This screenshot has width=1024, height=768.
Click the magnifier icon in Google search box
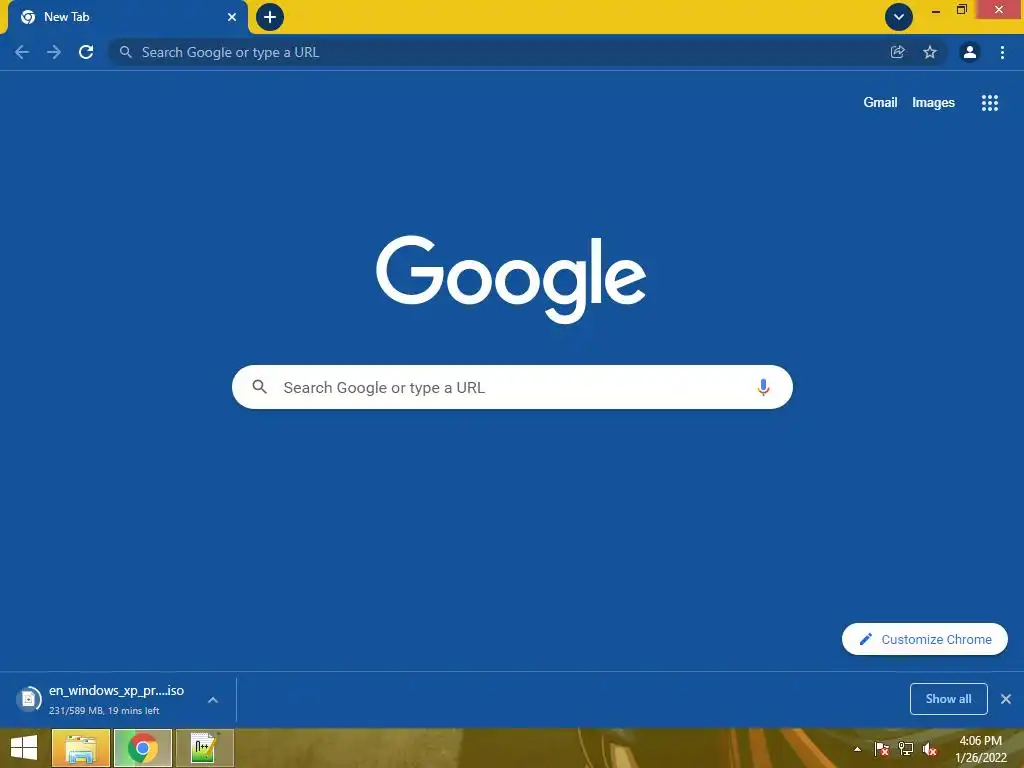(259, 387)
